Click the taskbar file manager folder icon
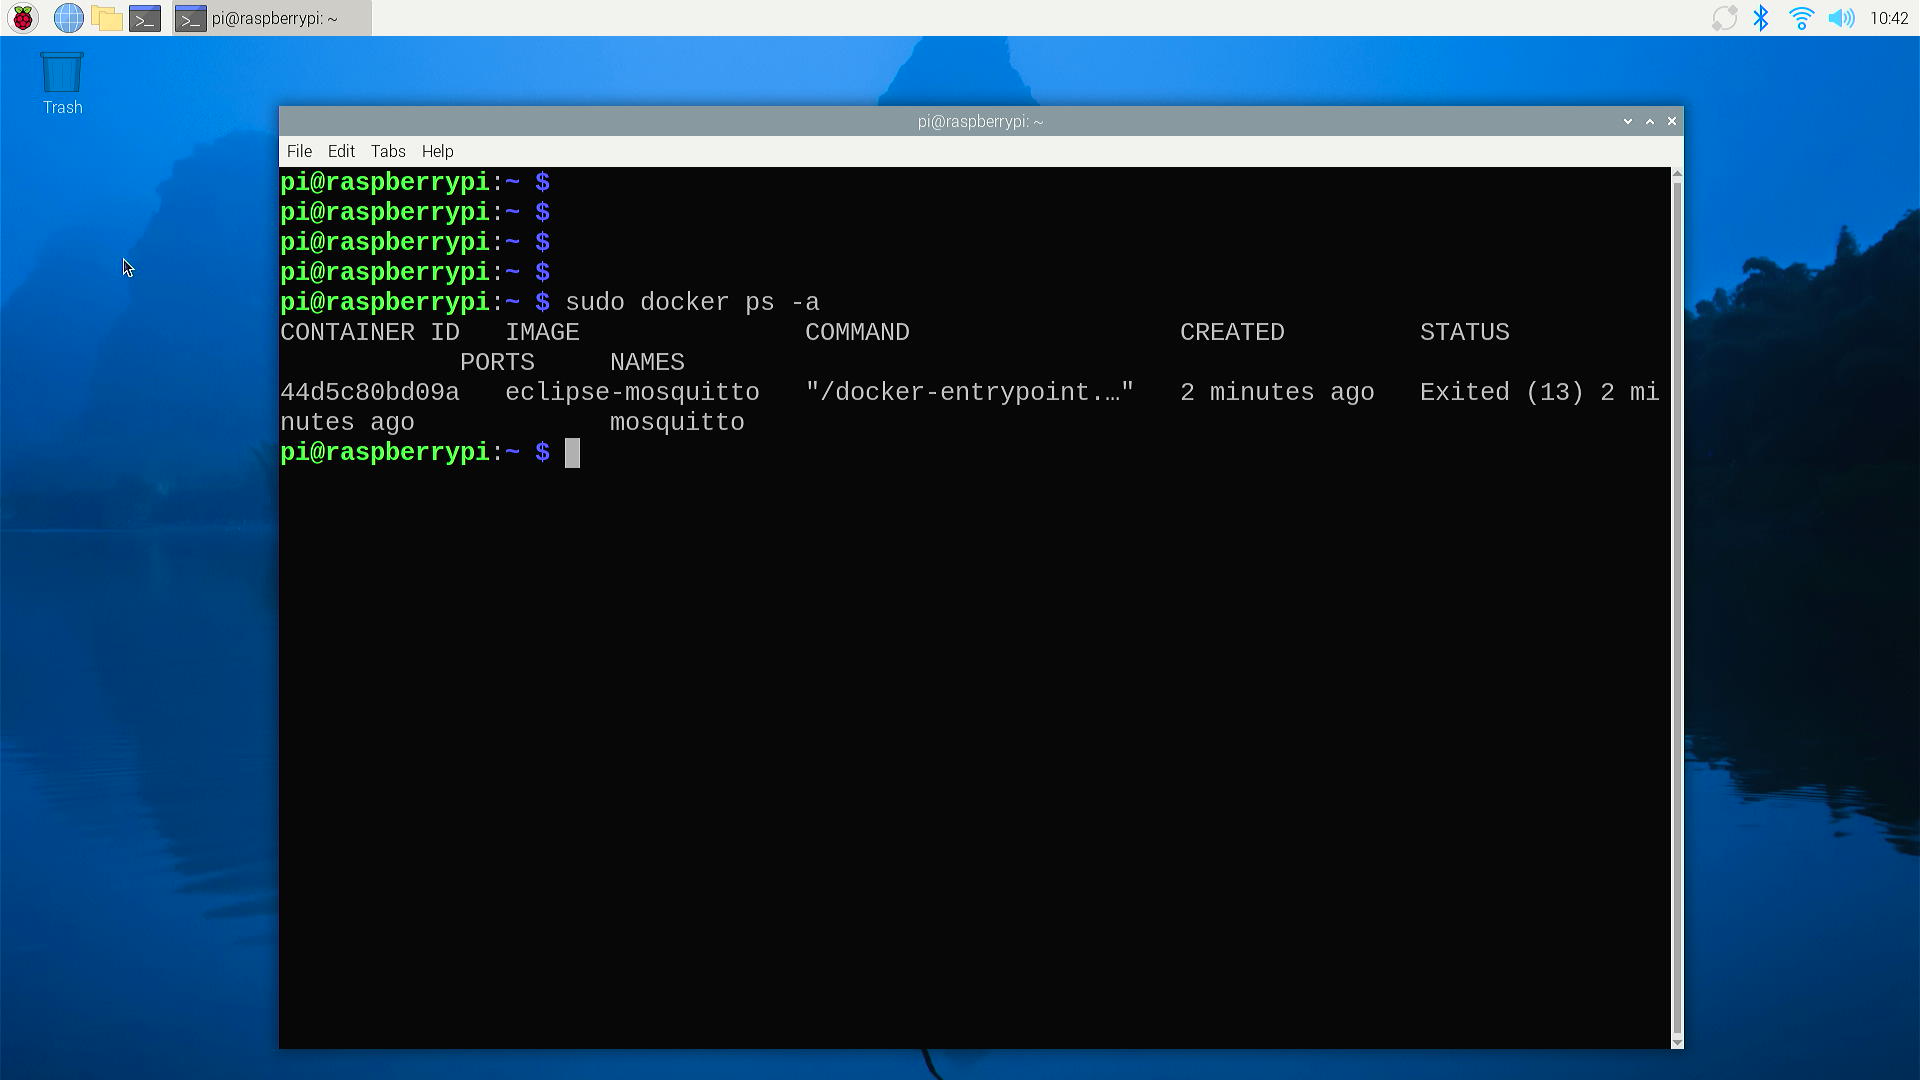This screenshot has height=1080, width=1920. click(107, 17)
